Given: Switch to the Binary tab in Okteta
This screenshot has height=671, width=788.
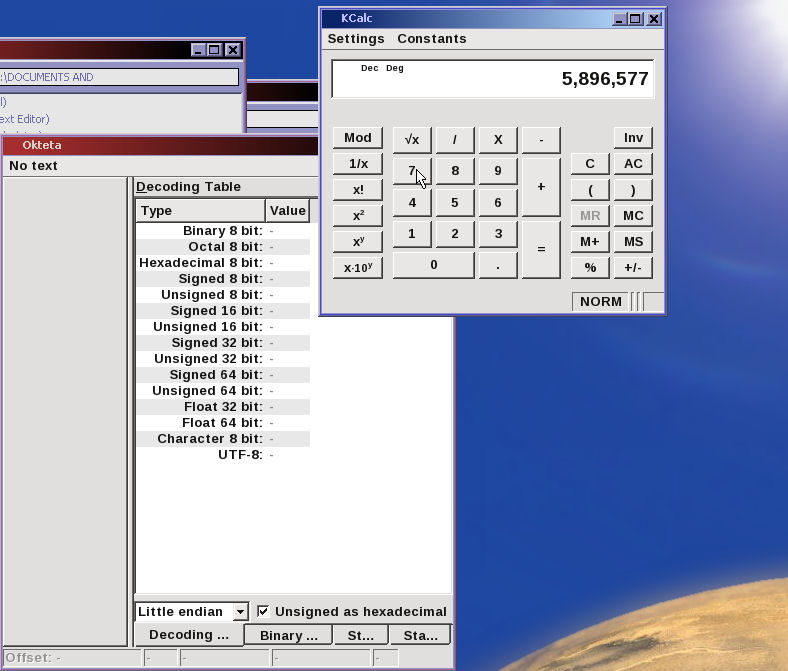Looking at the screenshot, I should [288, 635].
